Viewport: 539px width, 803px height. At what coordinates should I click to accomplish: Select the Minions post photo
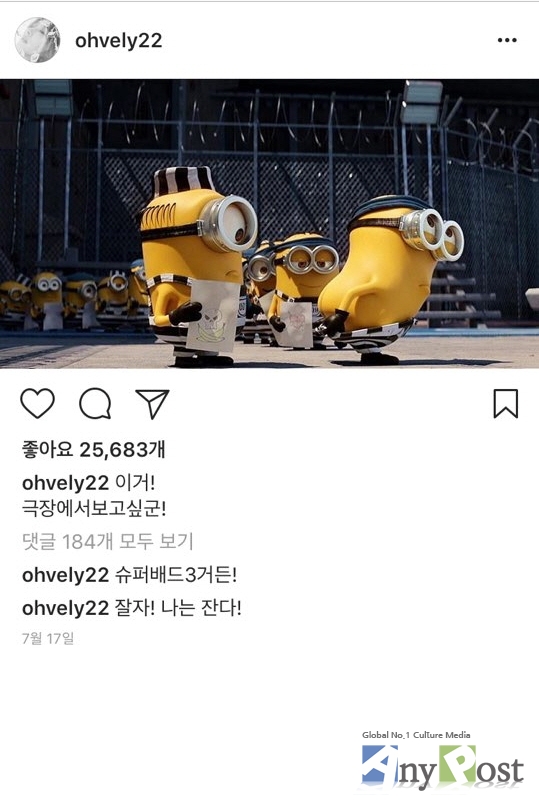pyautogui.click(x=270, y=223)
